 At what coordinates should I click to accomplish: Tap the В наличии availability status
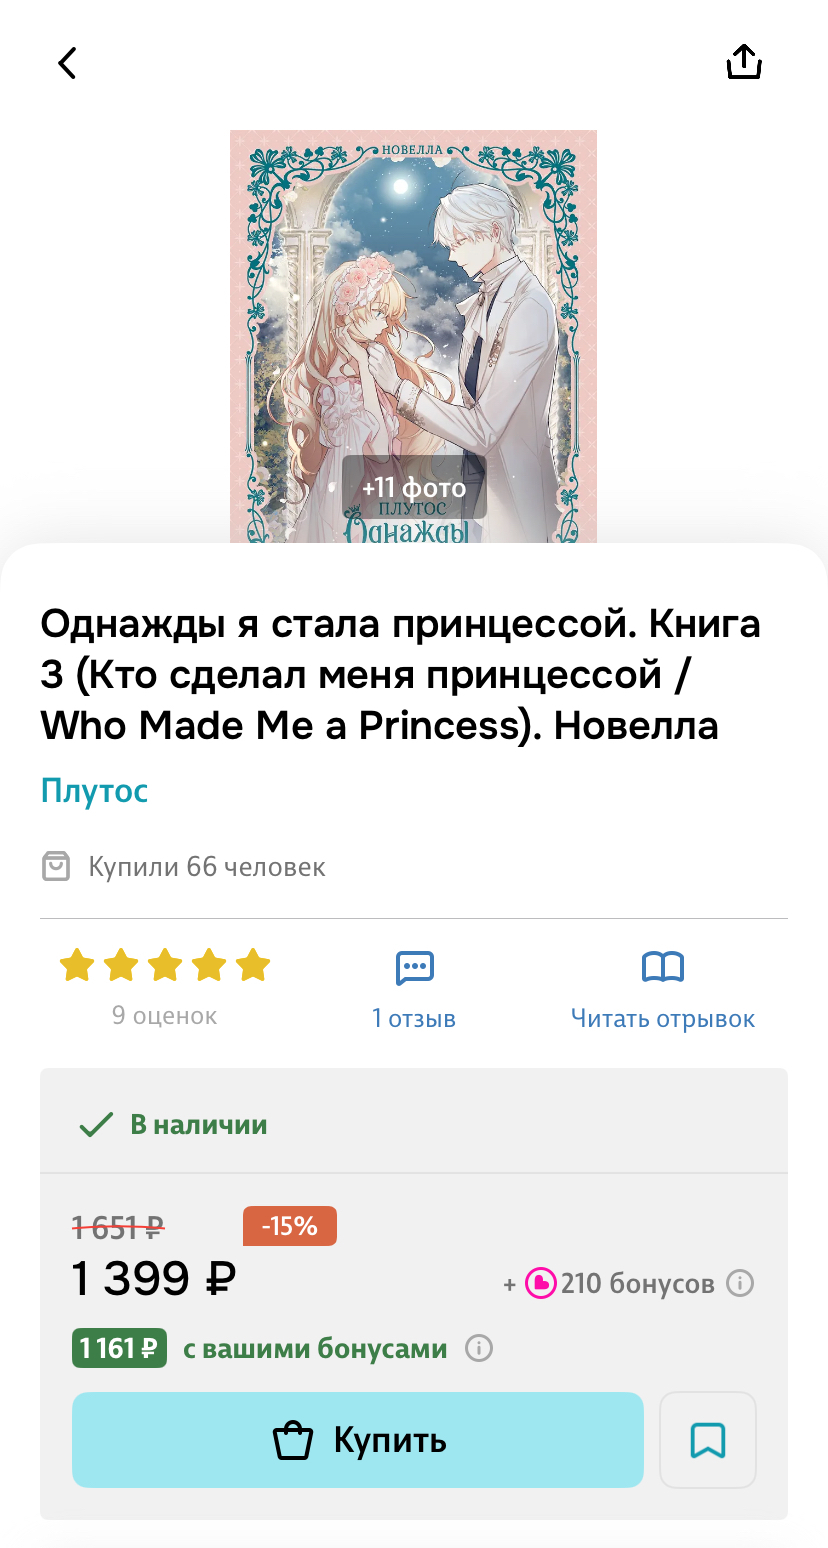coord(173,1125)
